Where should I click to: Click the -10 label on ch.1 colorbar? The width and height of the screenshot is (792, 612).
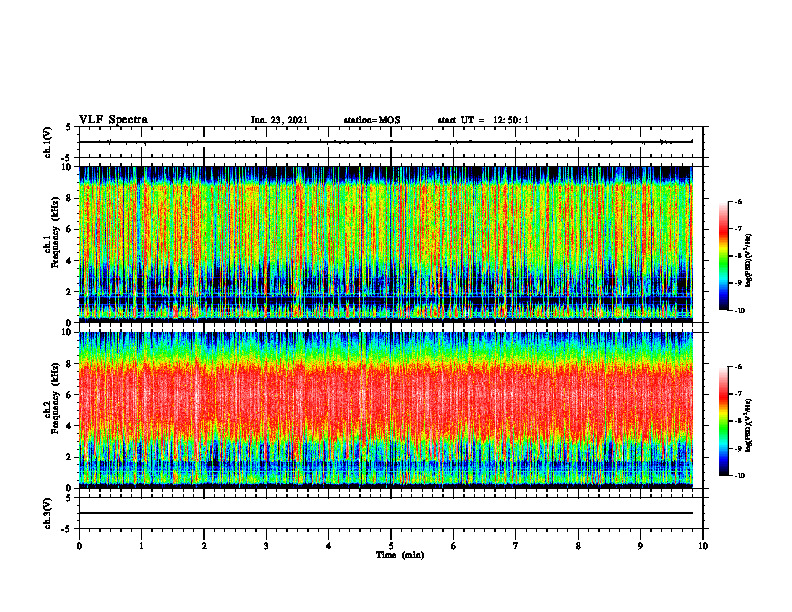click(x=740, y=311)
